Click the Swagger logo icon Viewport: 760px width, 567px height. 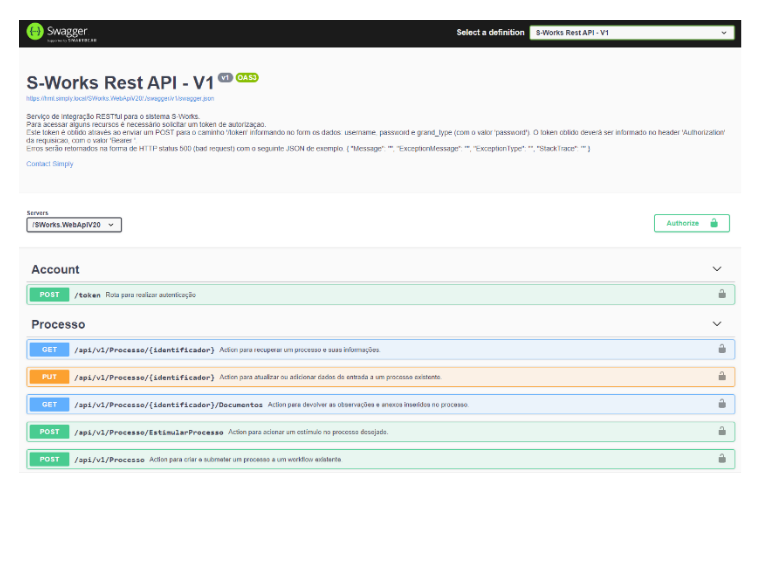coord(35,32)
